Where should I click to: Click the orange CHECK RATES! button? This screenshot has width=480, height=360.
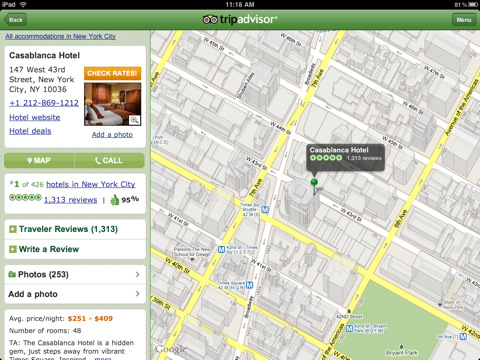point(112,73)
